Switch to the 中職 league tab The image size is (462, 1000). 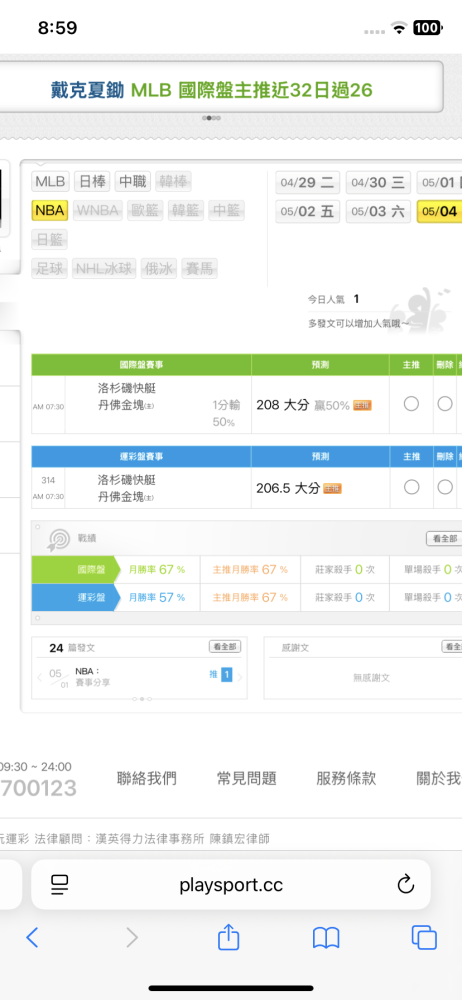133,182
